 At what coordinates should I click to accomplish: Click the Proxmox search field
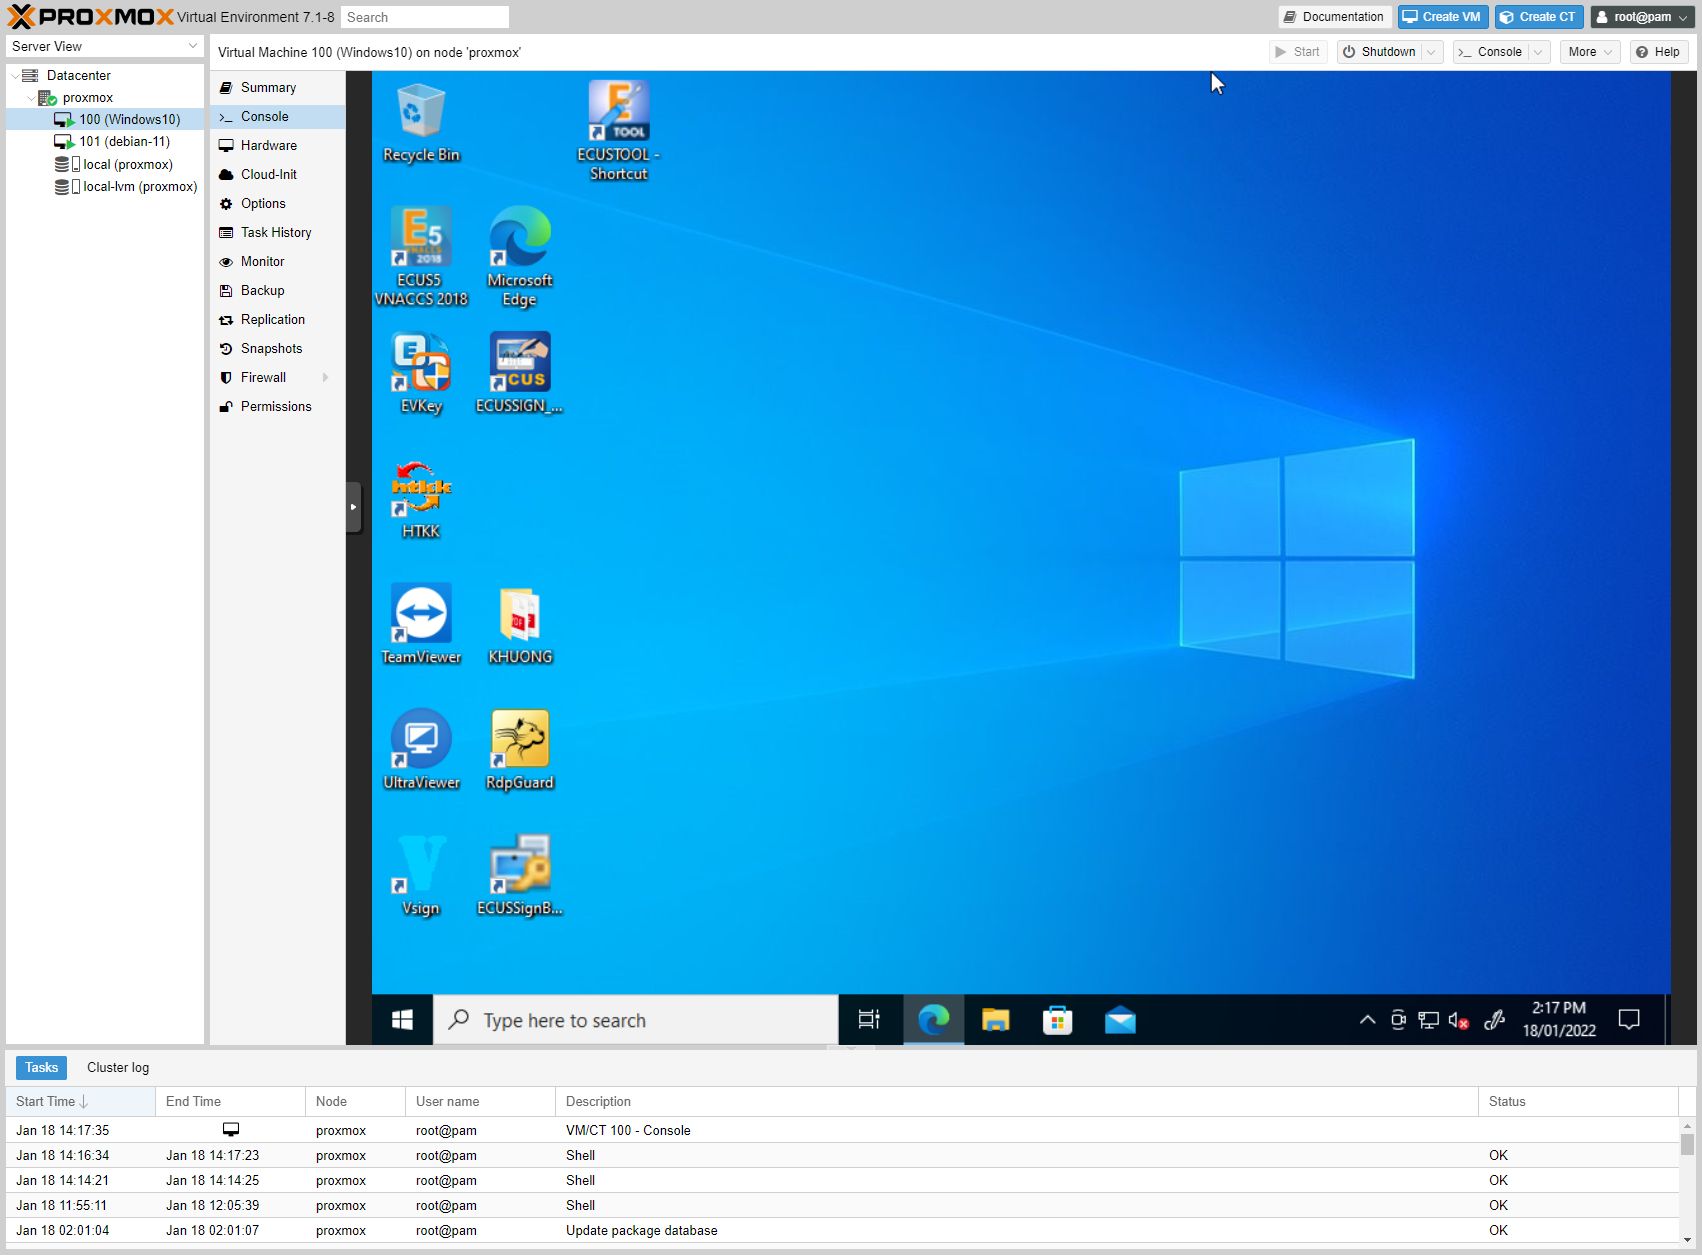coord(424,16)
